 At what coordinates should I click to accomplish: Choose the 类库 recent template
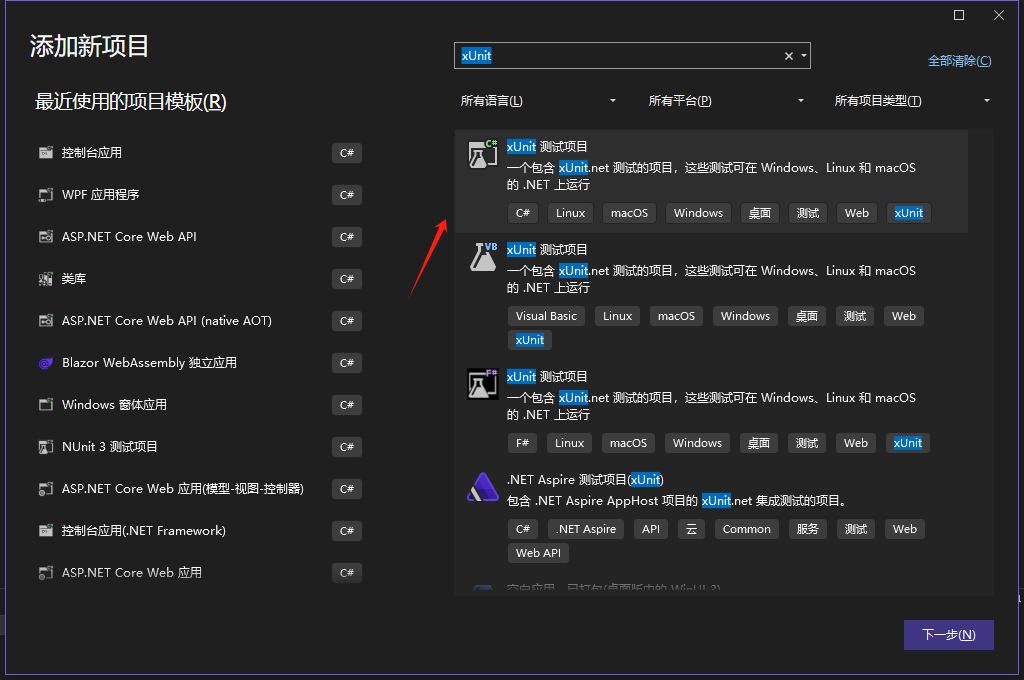(200, 279)
